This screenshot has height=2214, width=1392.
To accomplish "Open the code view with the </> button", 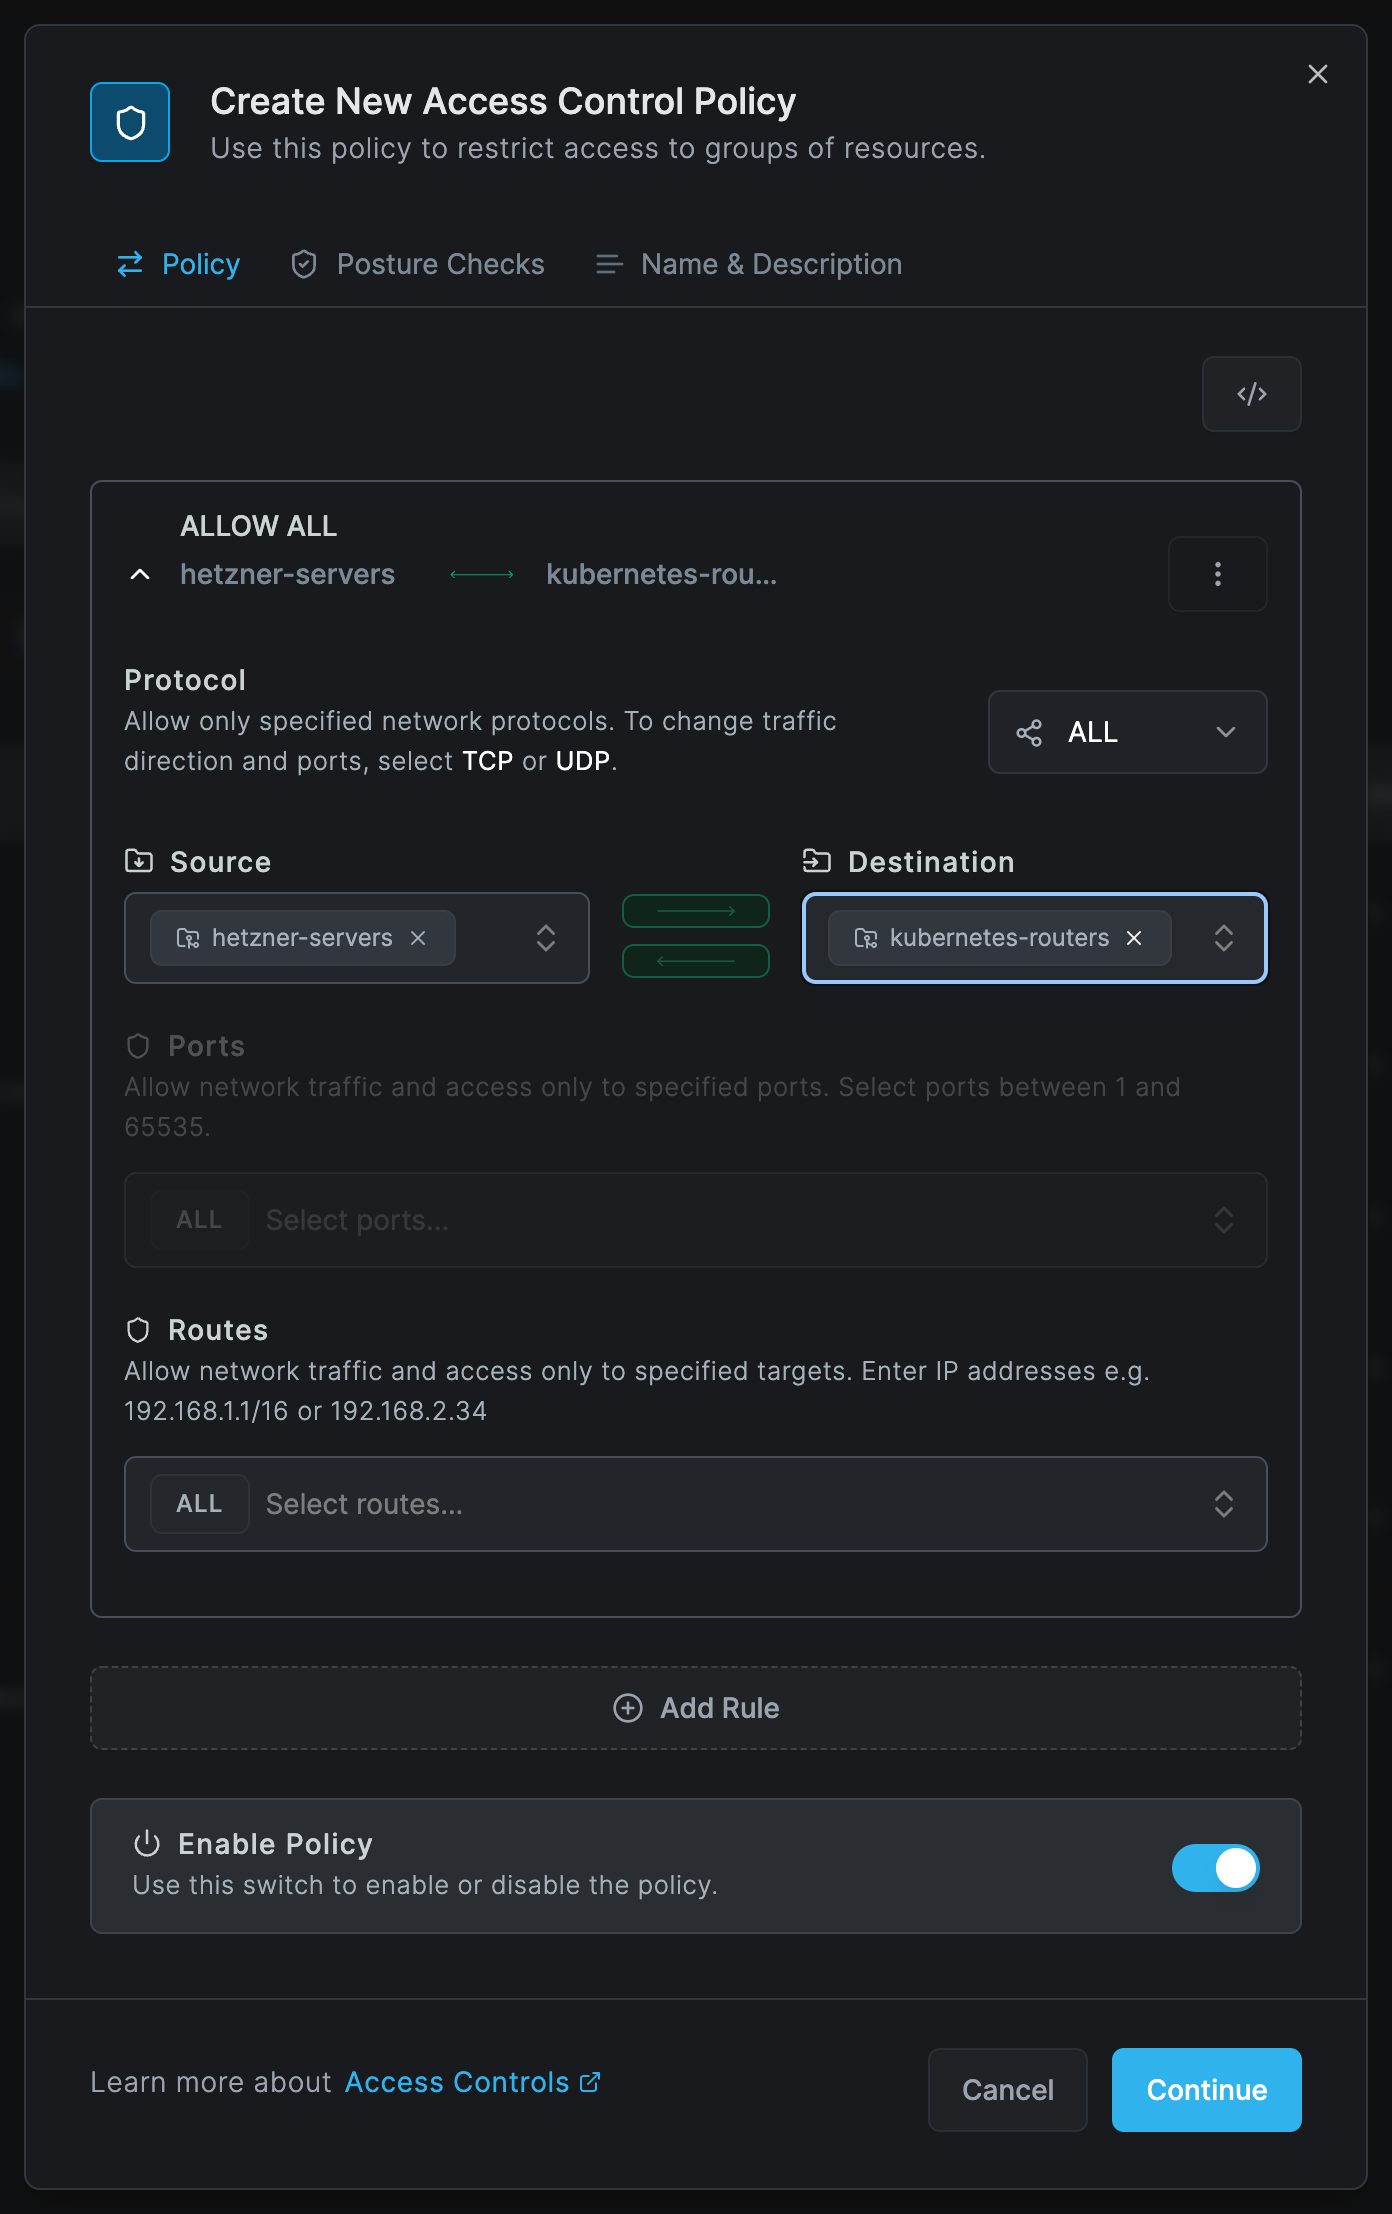I will (x=1251, y=394).
